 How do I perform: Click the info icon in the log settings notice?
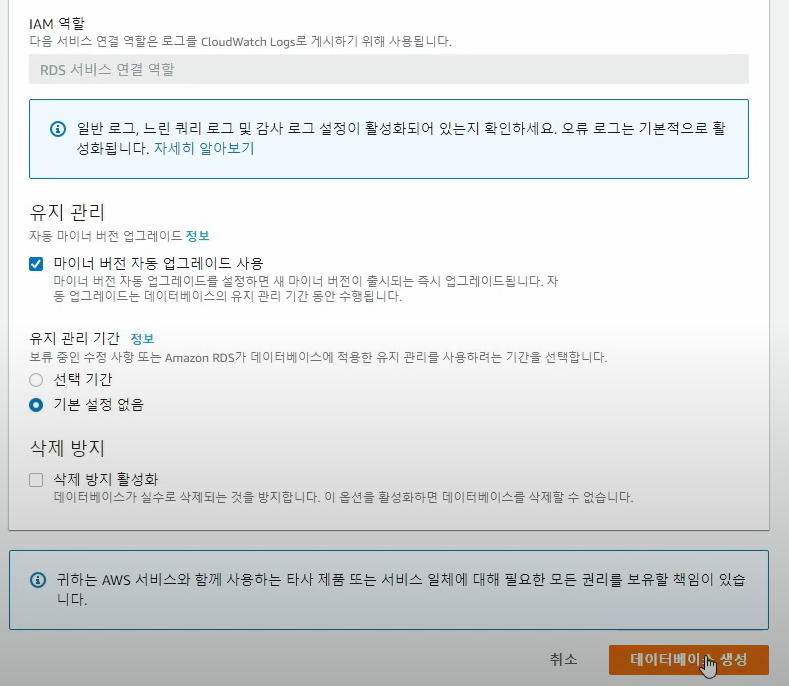(x=58, y=129)
